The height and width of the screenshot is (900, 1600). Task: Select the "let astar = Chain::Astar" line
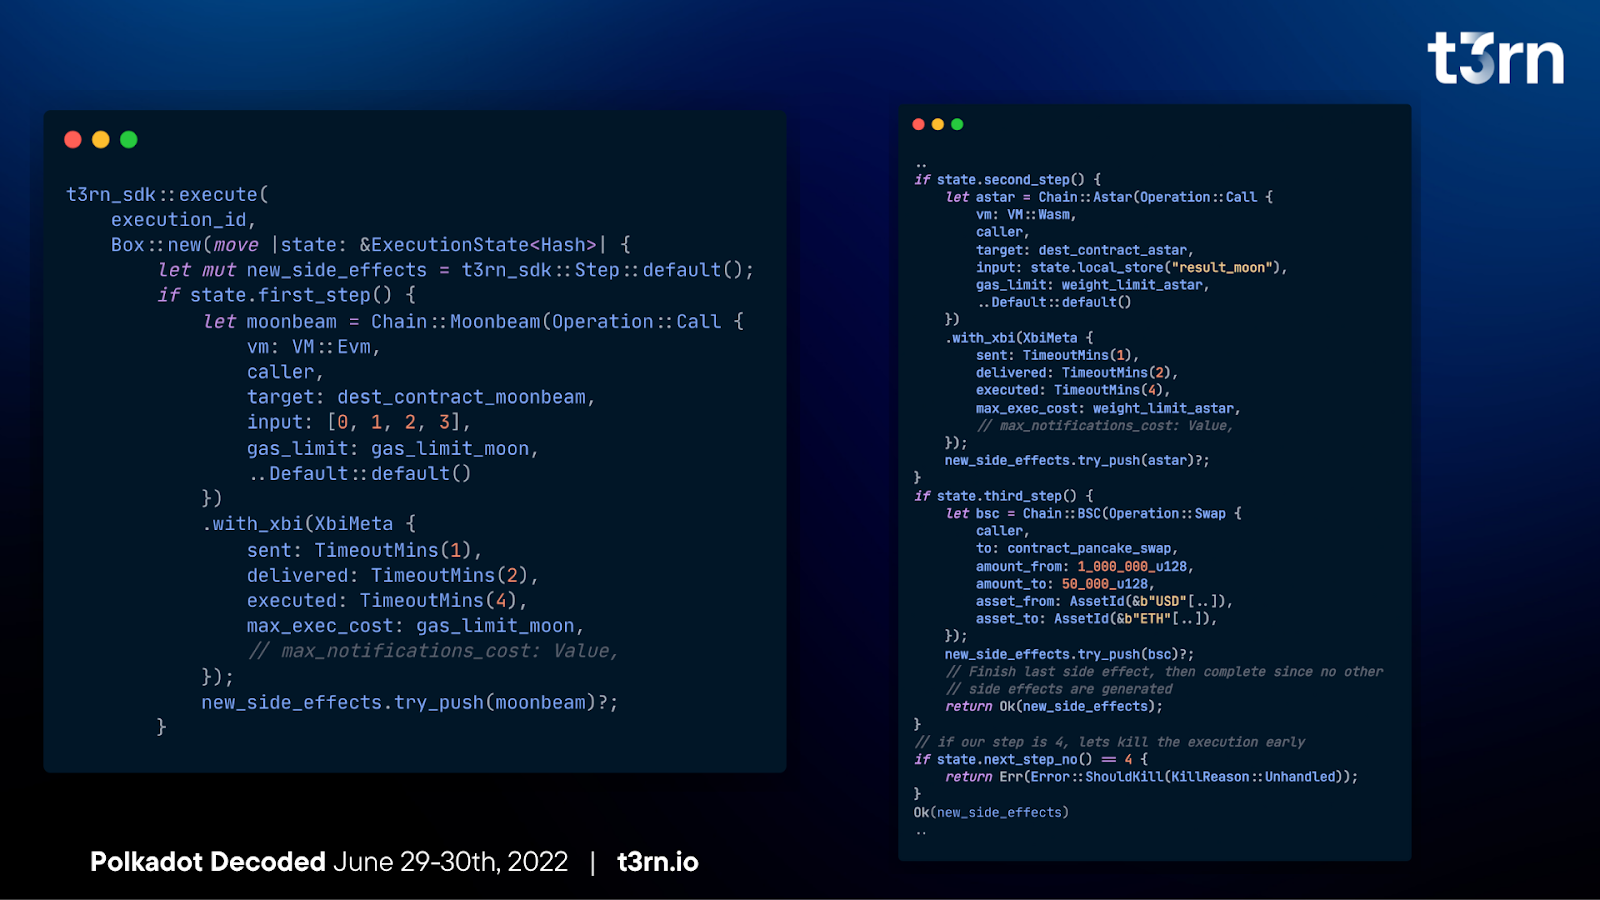tap(1109, 197)
